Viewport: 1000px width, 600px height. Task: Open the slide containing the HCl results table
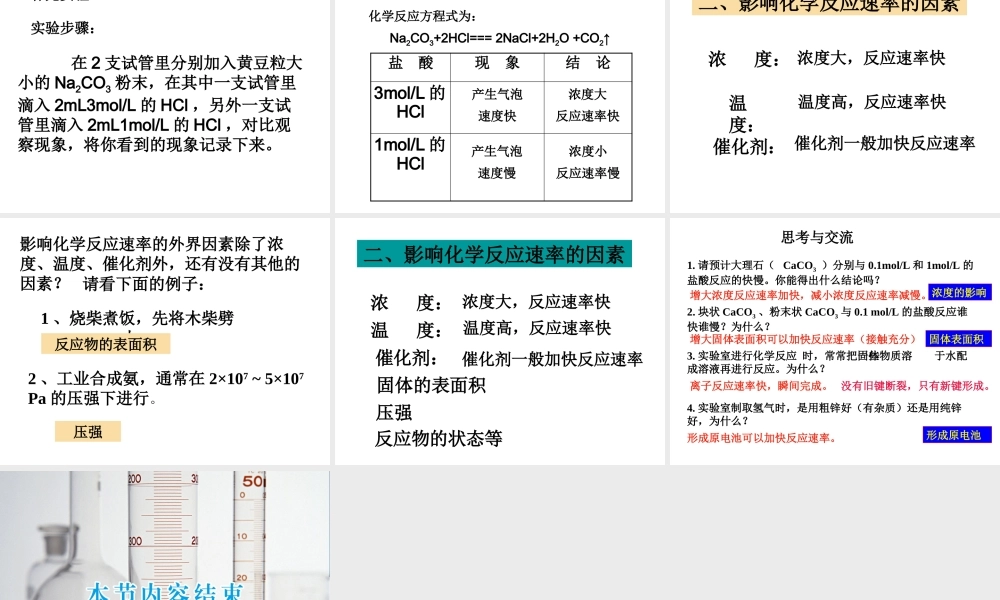tap(500, 106)
